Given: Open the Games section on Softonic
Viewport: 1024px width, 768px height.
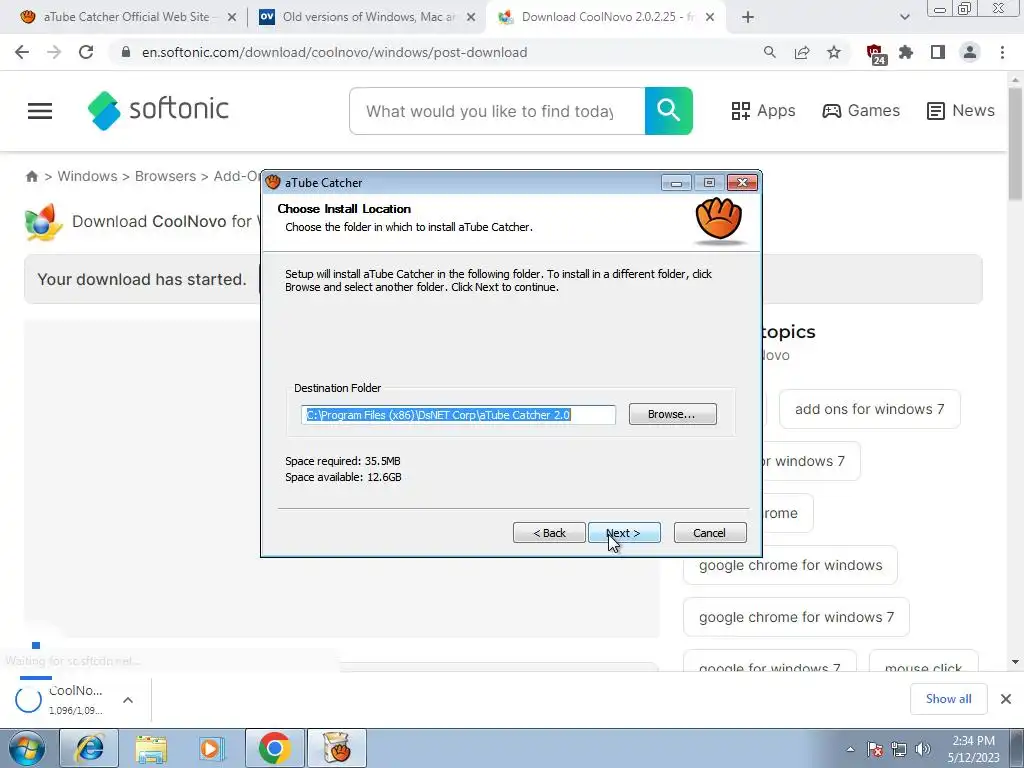Looking at the screenshot, I should click(x=861, y=110).
